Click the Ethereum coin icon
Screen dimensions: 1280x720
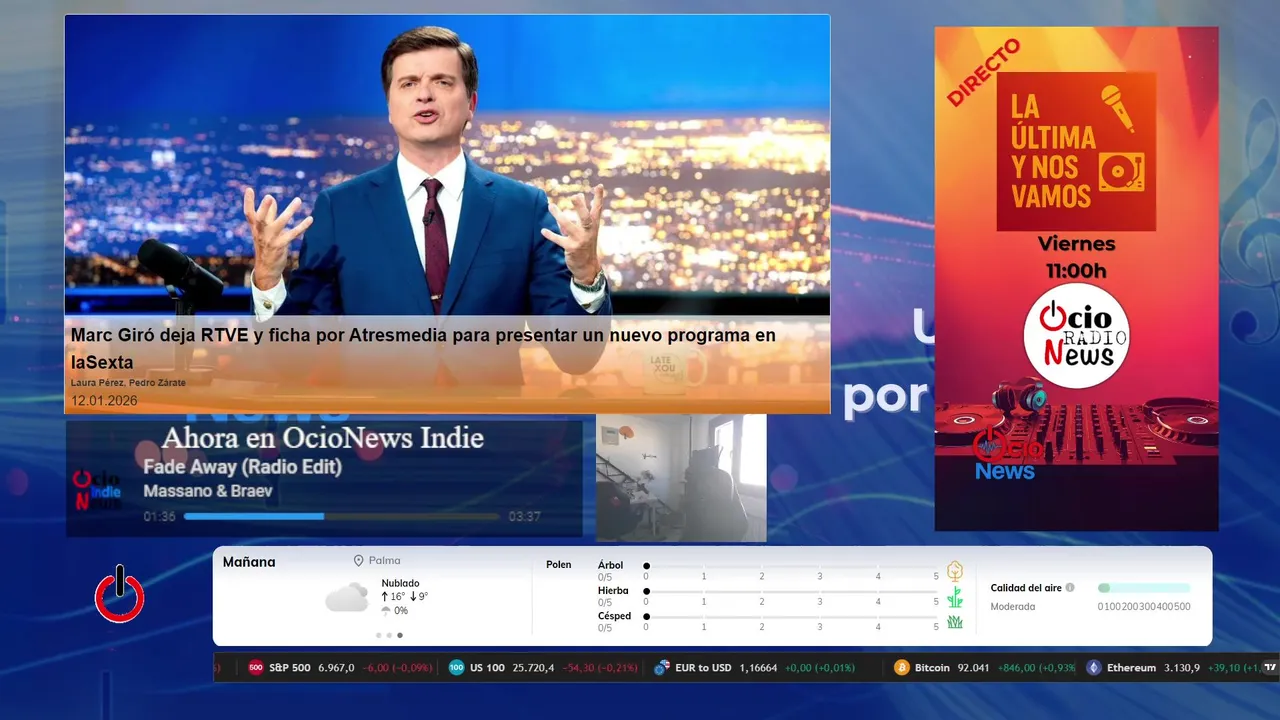click(1094, 668)
